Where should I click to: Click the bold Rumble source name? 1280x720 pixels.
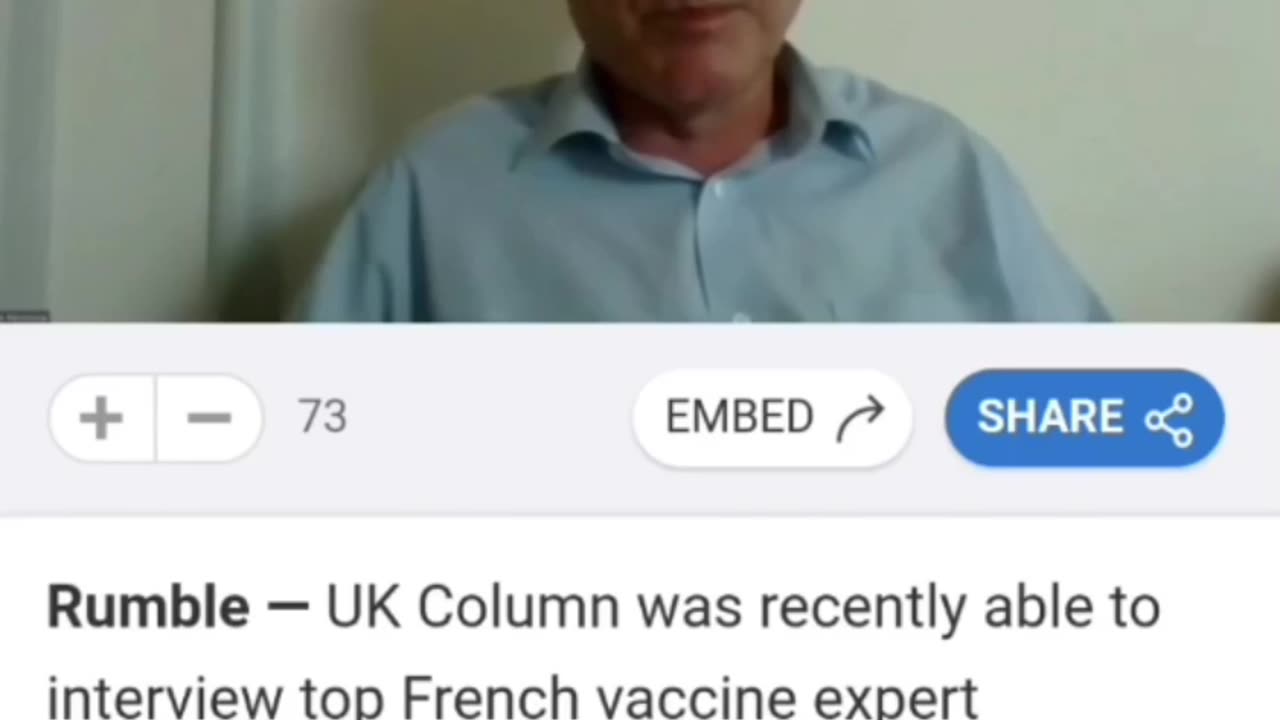[148, 607]
